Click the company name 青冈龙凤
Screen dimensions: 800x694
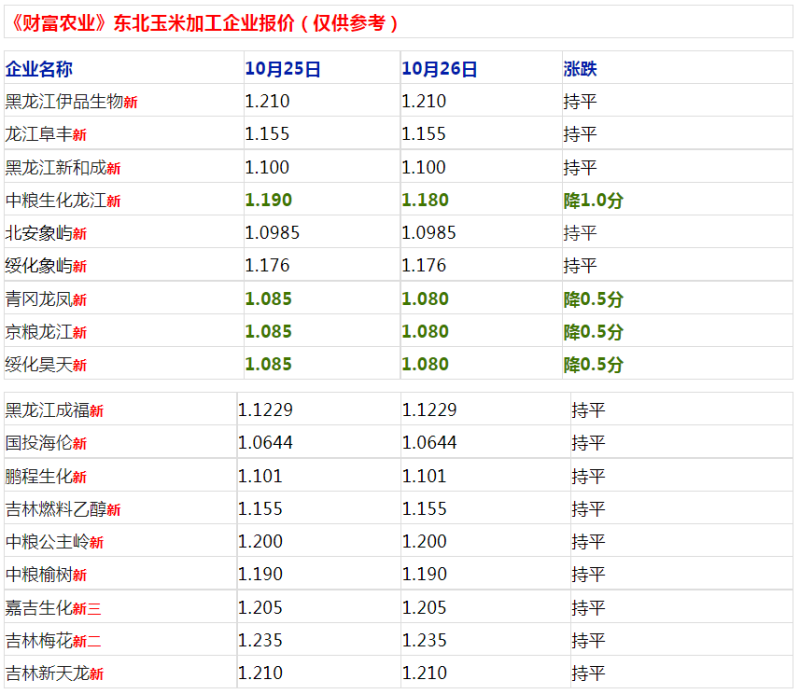point(39,299)
